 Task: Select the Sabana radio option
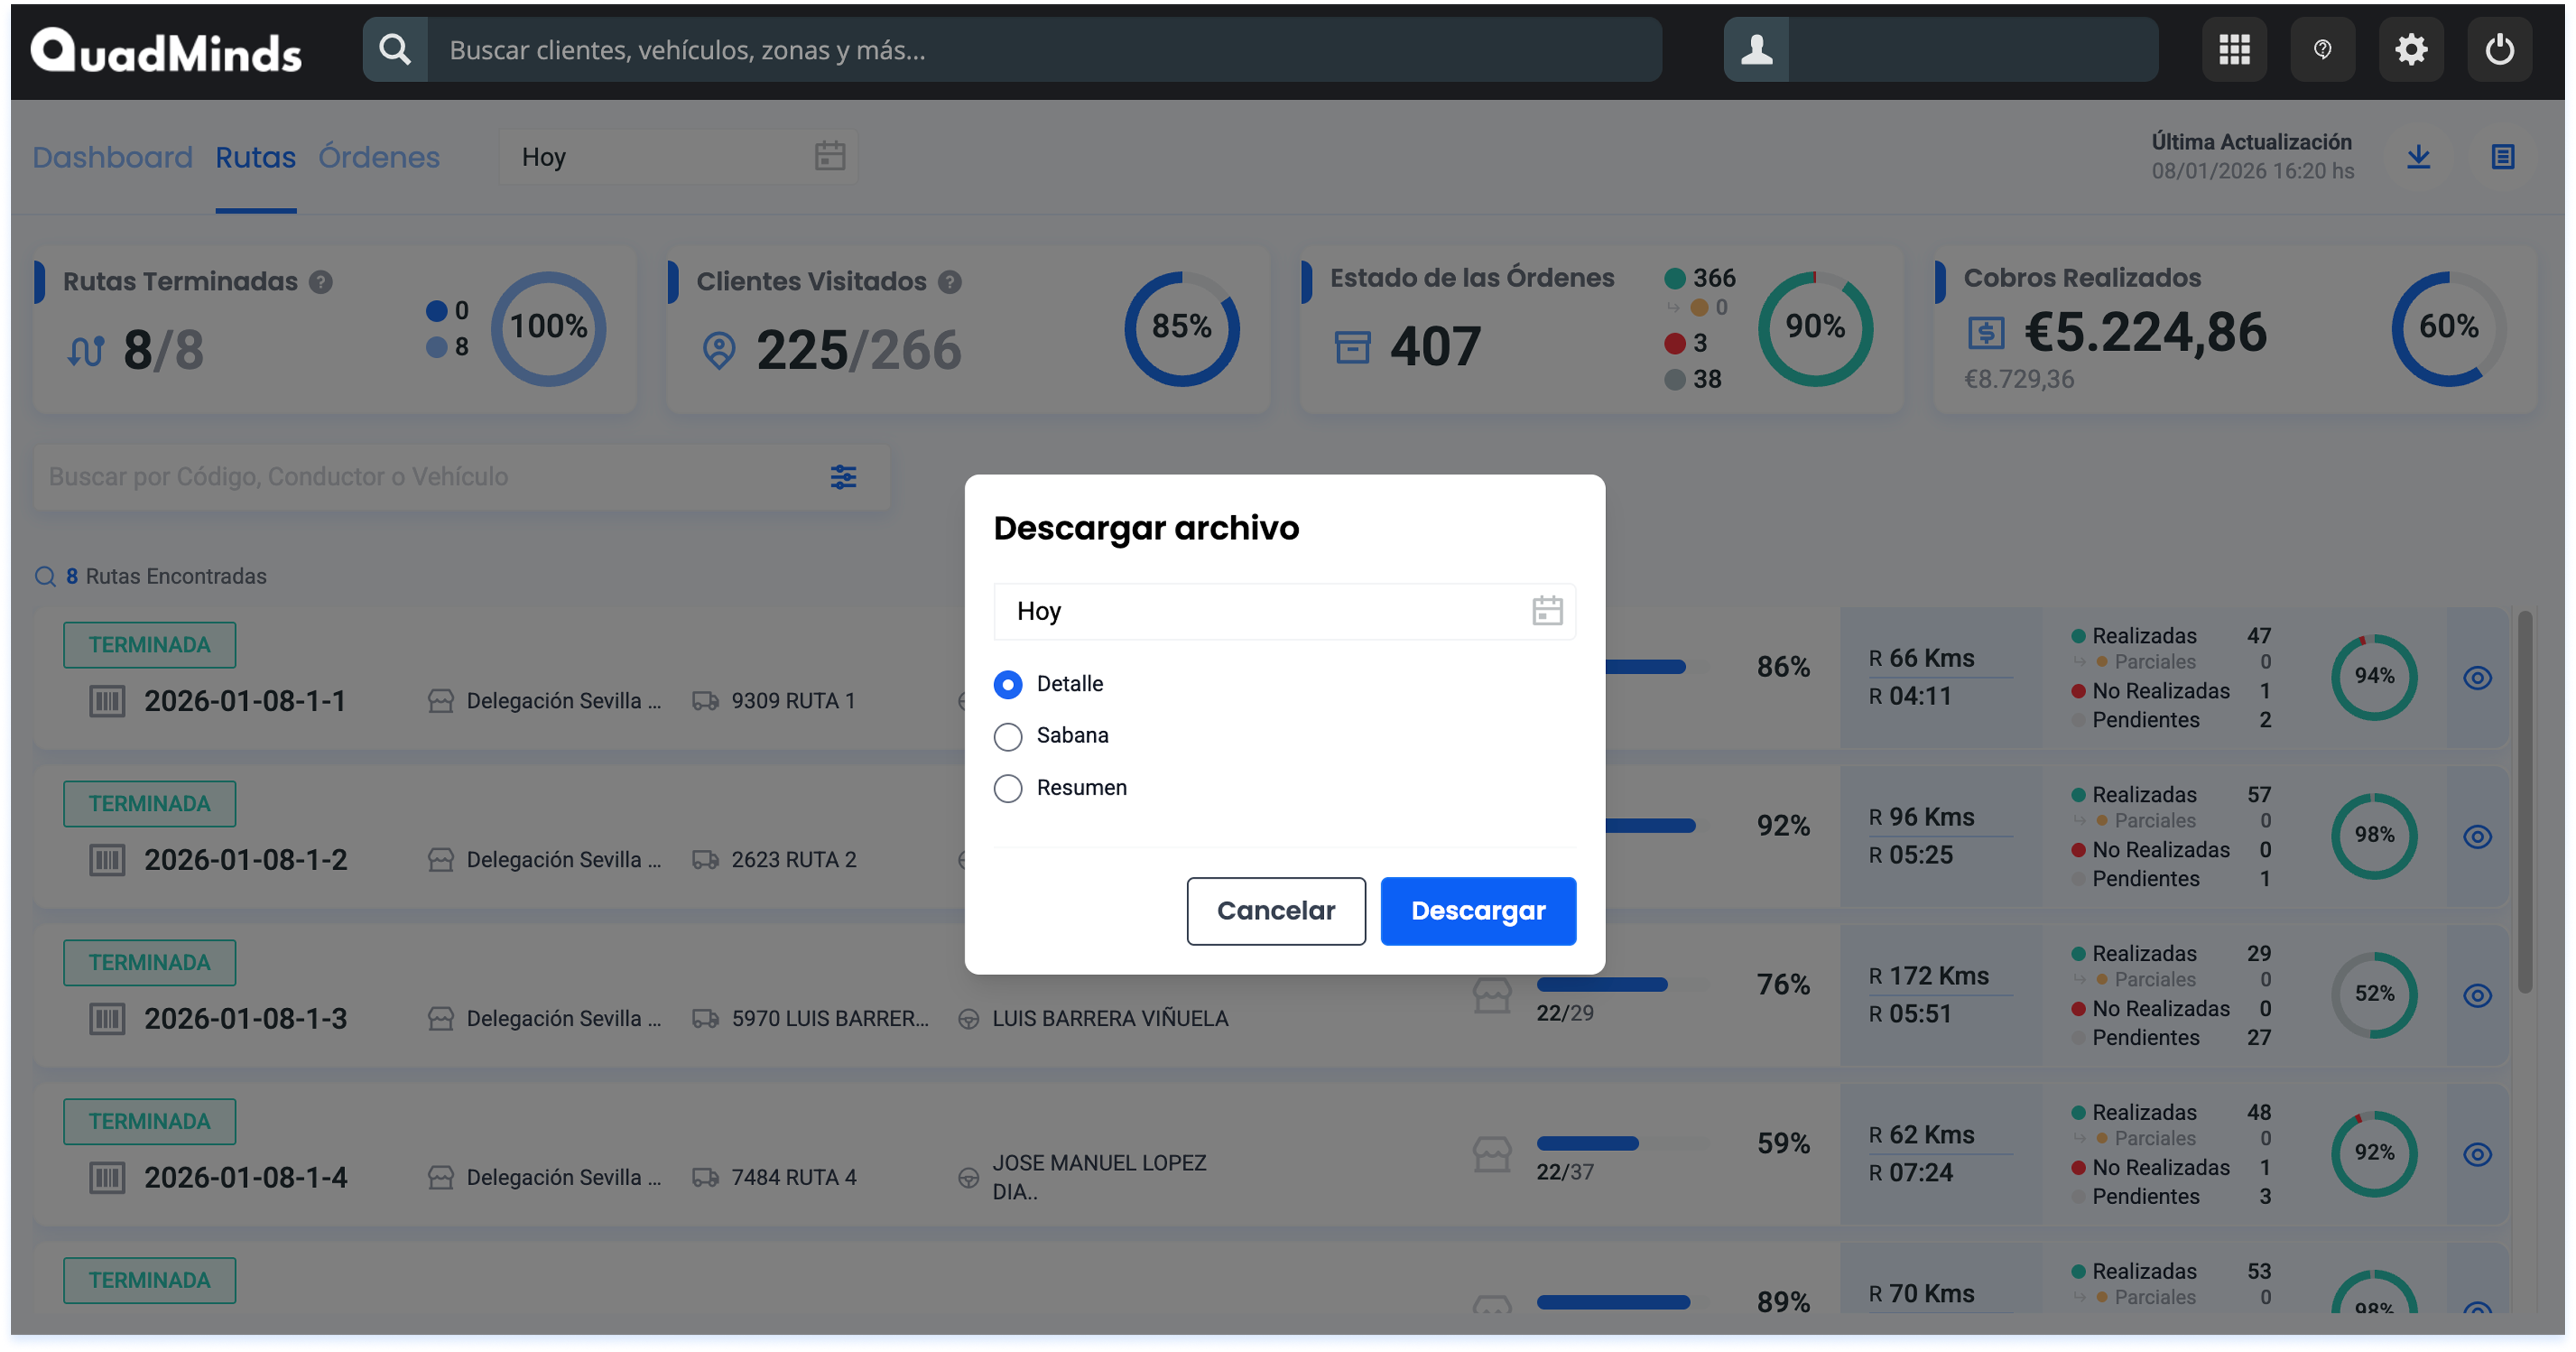(x=1008, y=736)
